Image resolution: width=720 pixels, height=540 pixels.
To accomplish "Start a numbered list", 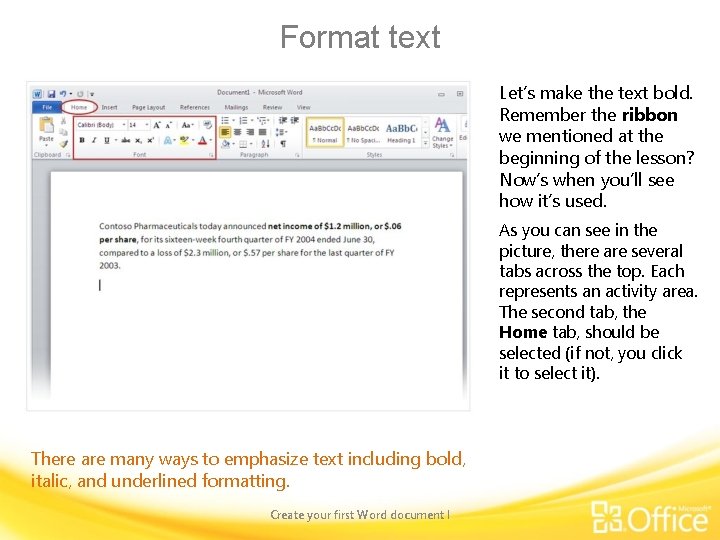I will pyautogui.click(x=243, y=120).
